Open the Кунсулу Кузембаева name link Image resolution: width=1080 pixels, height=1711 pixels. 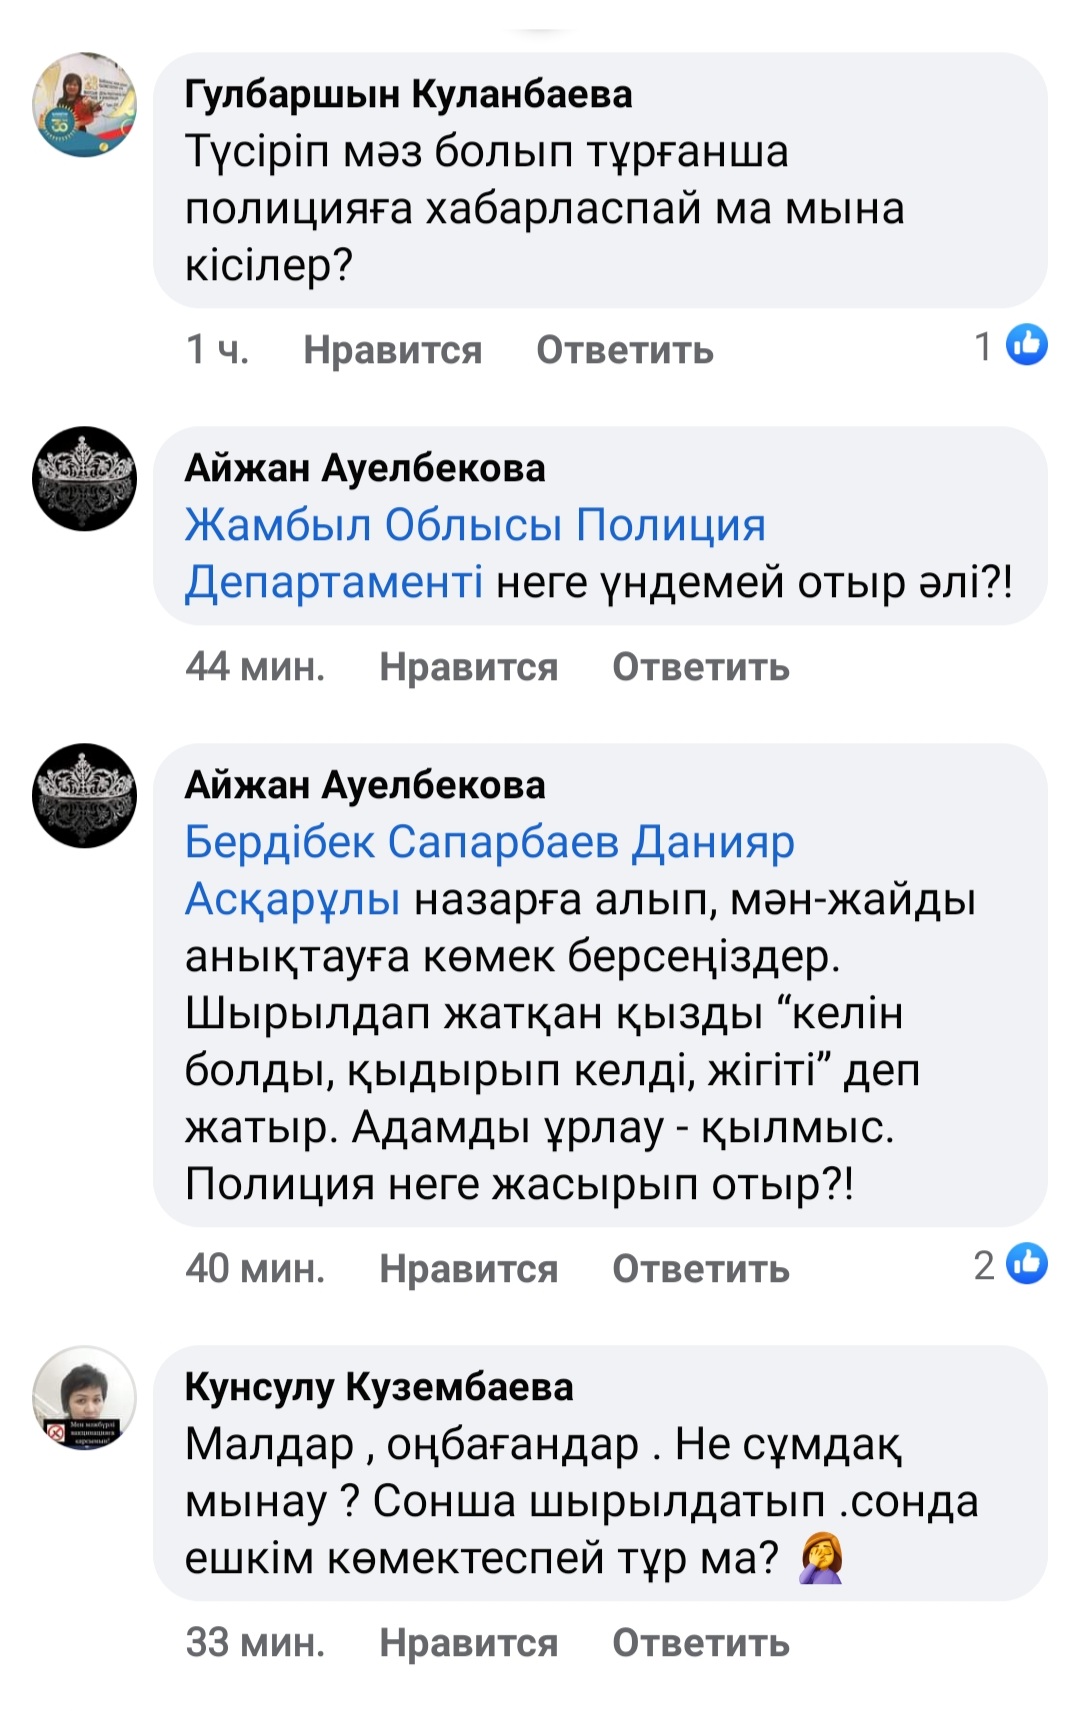click(x=379, y=1387)
